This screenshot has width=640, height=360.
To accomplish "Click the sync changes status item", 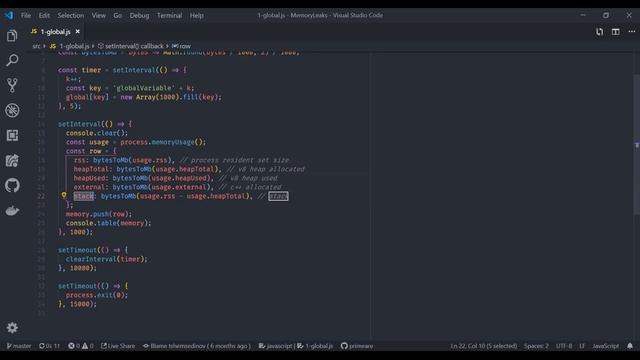I will click(49, 346).
